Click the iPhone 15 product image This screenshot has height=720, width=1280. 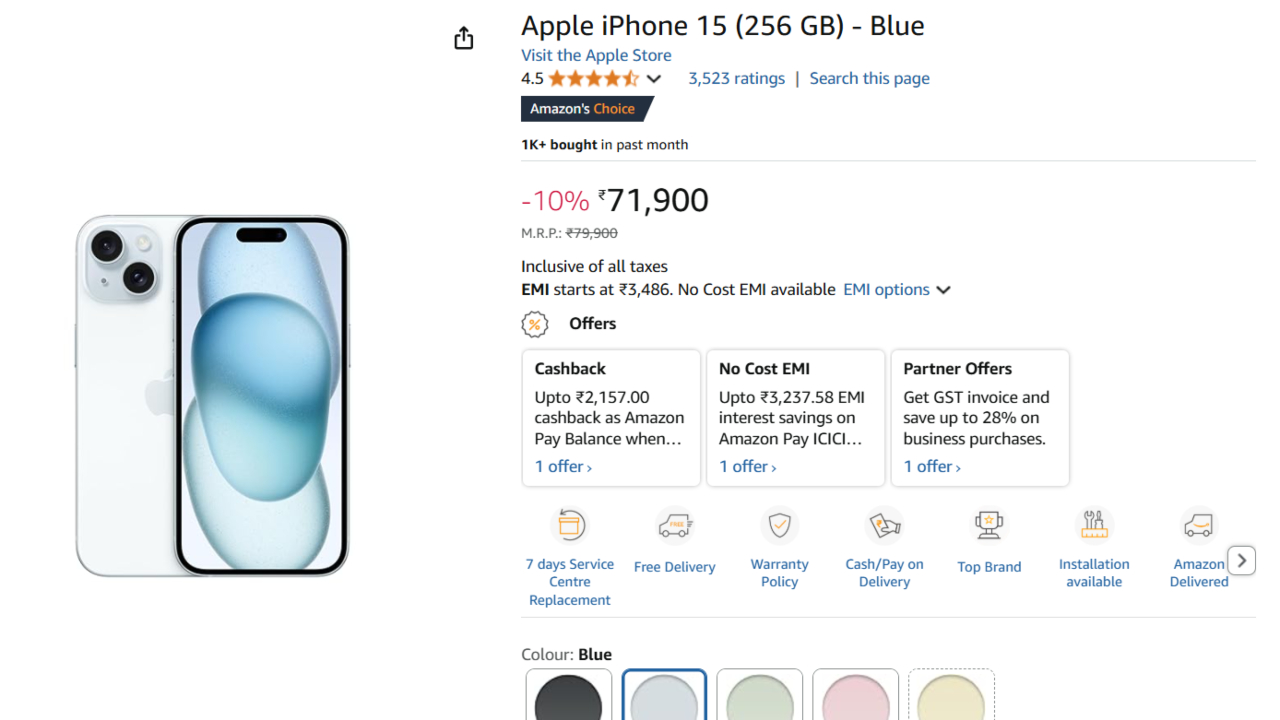pyautogui.click(x=212, y=396)
